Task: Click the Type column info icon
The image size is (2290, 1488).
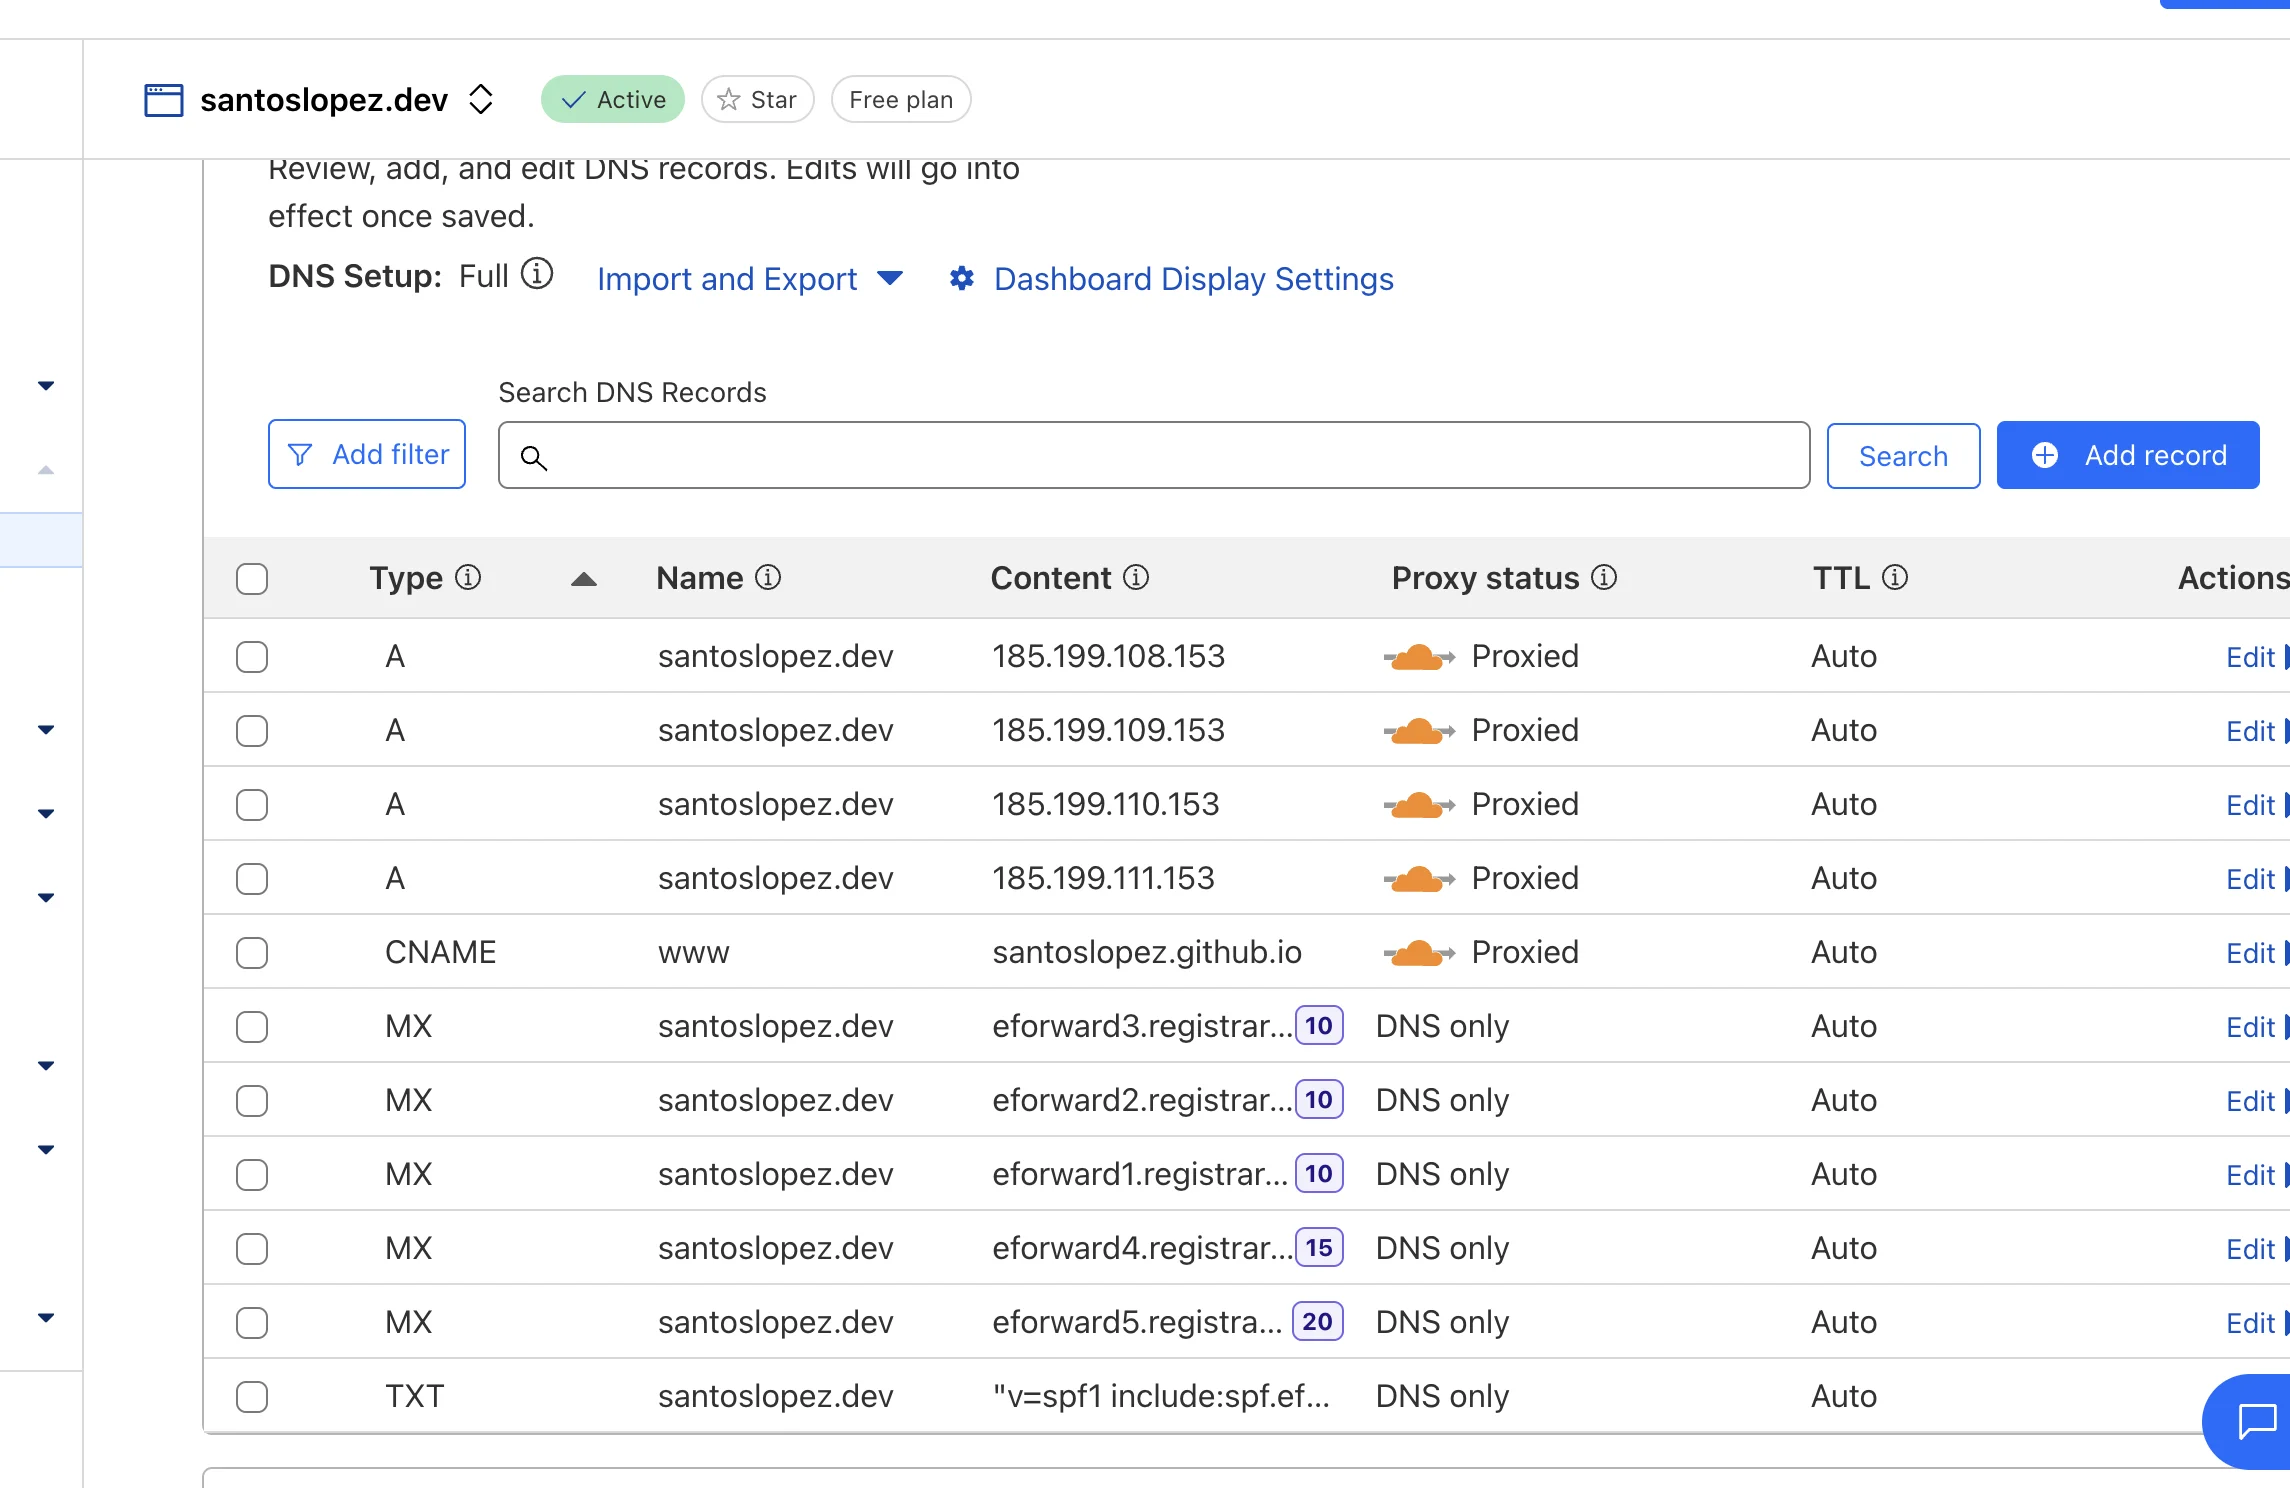Action: coord(468,577)
